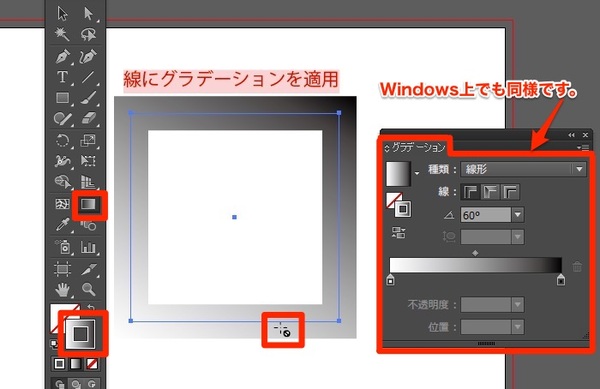
Task: Open gradient swatch preset arrow
Action: coord(417,173)
